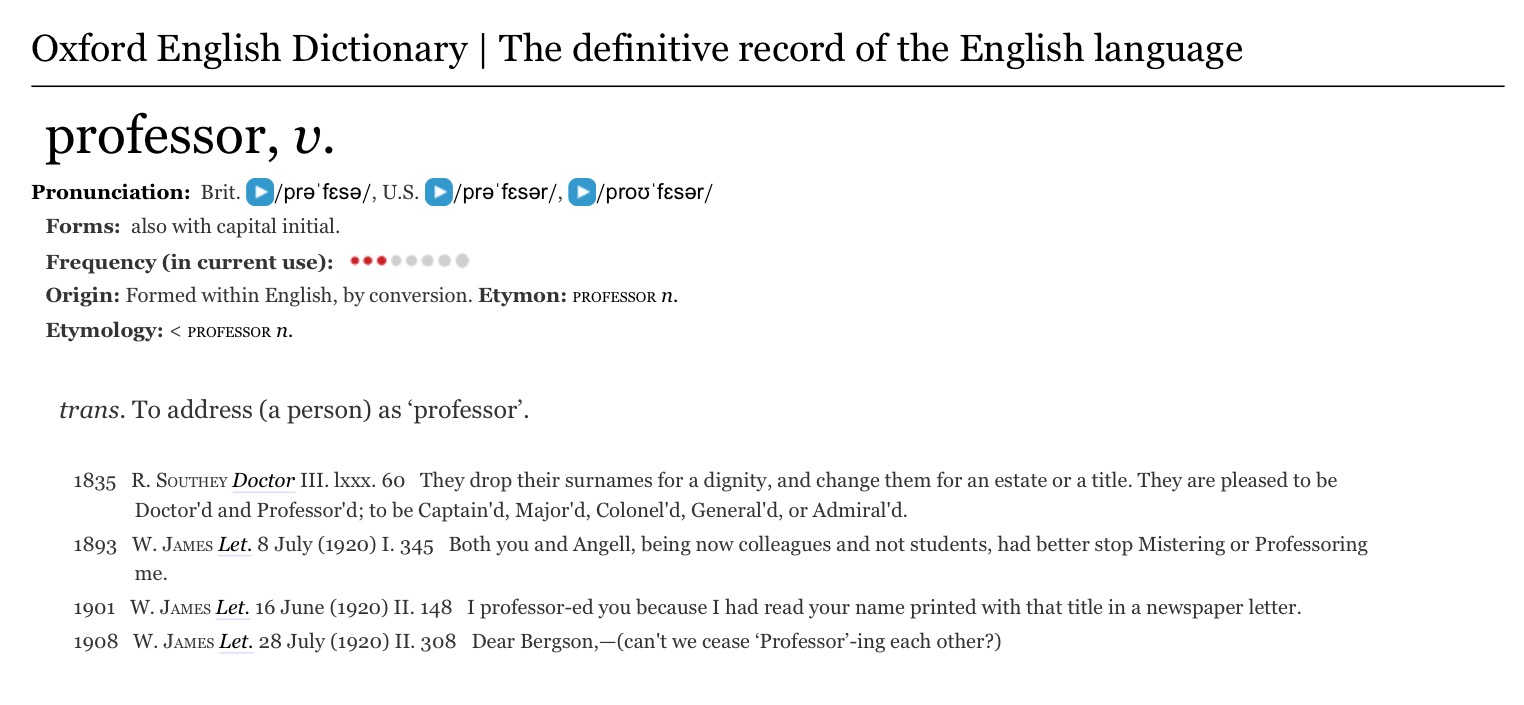This screenshot has width=1524, height=705.
Task: Click the 'Pronunciation:' label
Action: (x=111, y=192)
